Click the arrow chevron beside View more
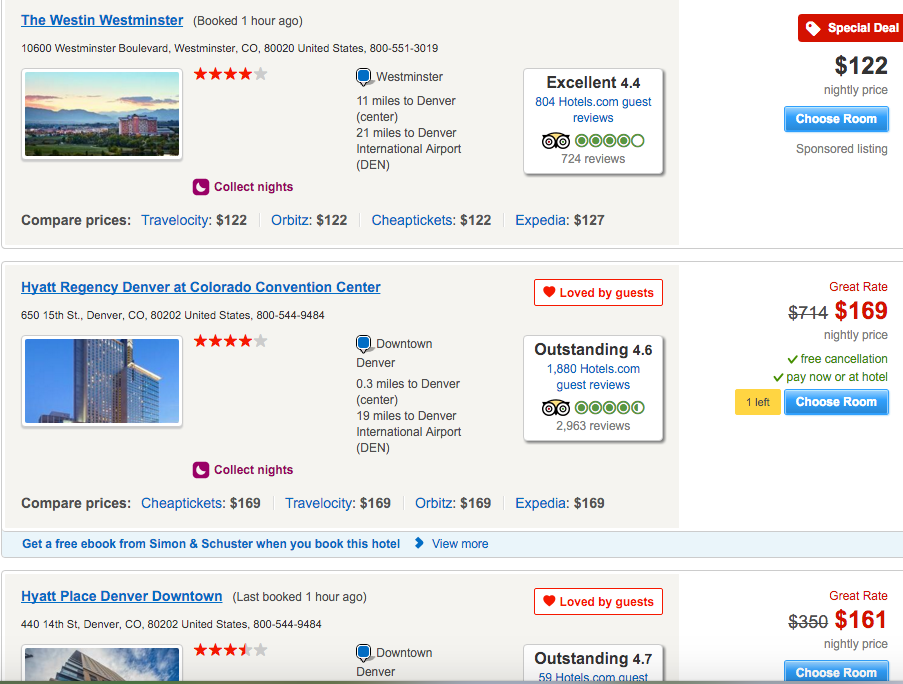903x684 pixels. 419,543
